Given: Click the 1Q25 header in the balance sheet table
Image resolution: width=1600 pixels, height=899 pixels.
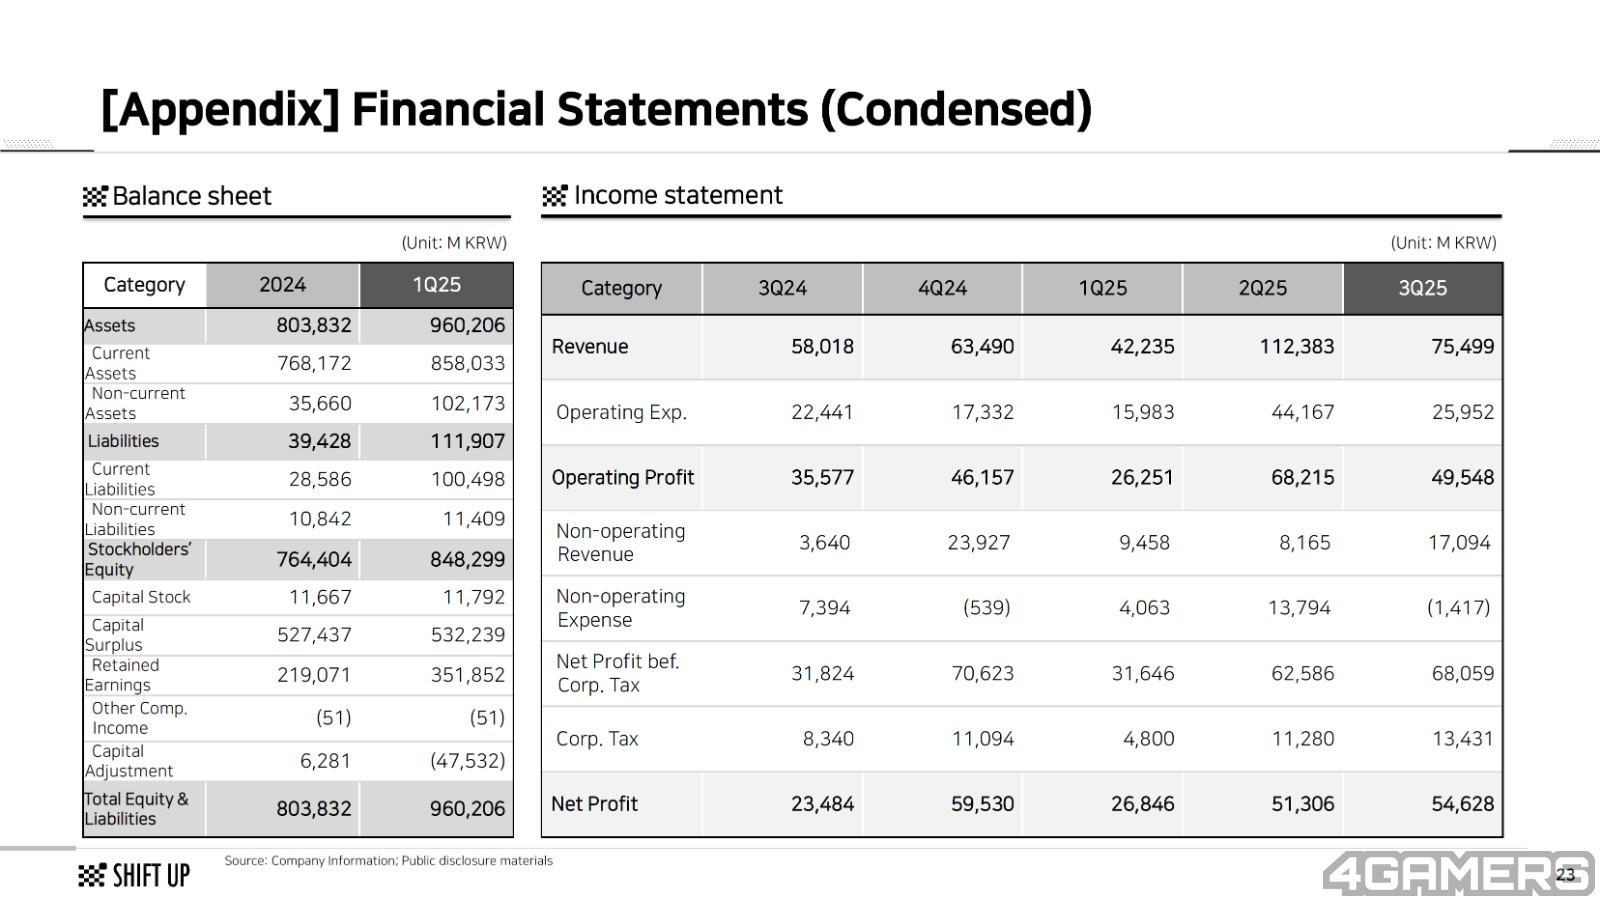Looking at the screenshot, I should click(x=436, y=285).
